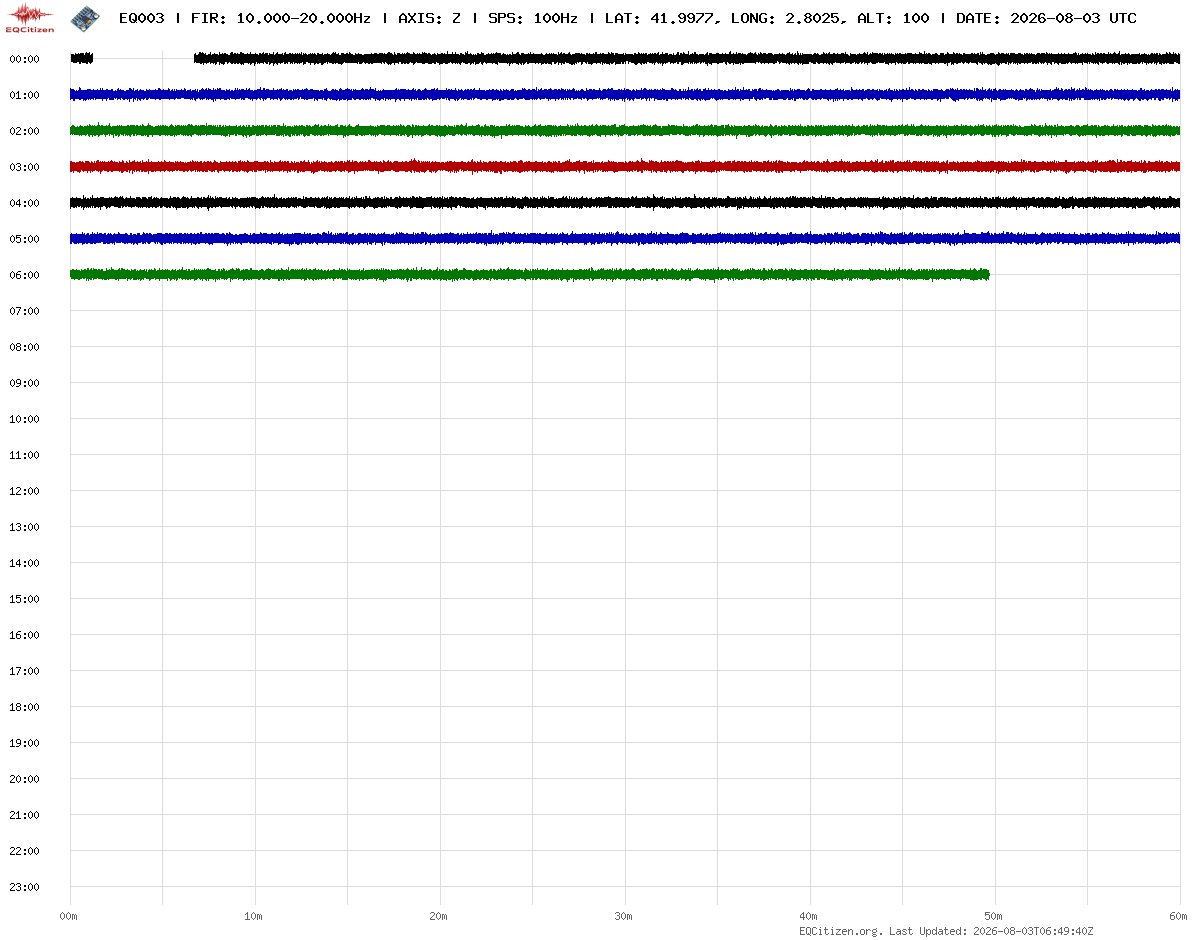This screenshot has width=1200, height=940.
Task: Click the 10:00 hour label
Action: coord(24,419)
